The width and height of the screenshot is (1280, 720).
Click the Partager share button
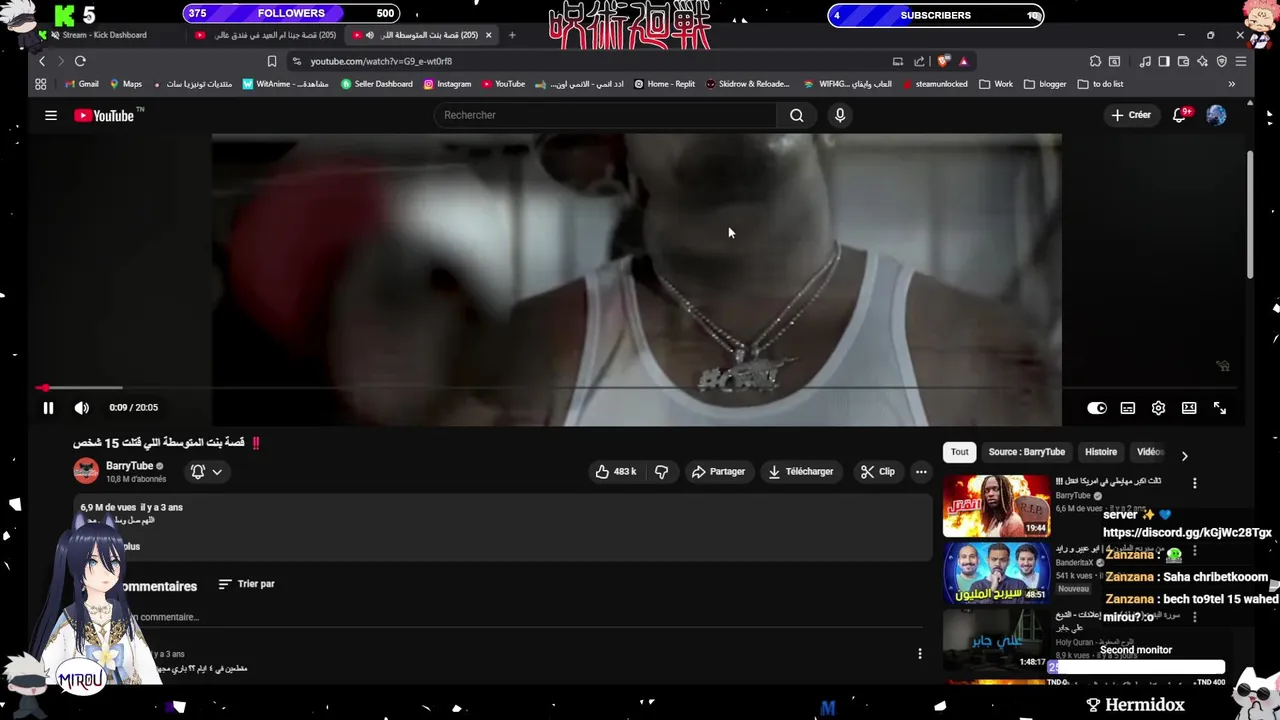718,472
